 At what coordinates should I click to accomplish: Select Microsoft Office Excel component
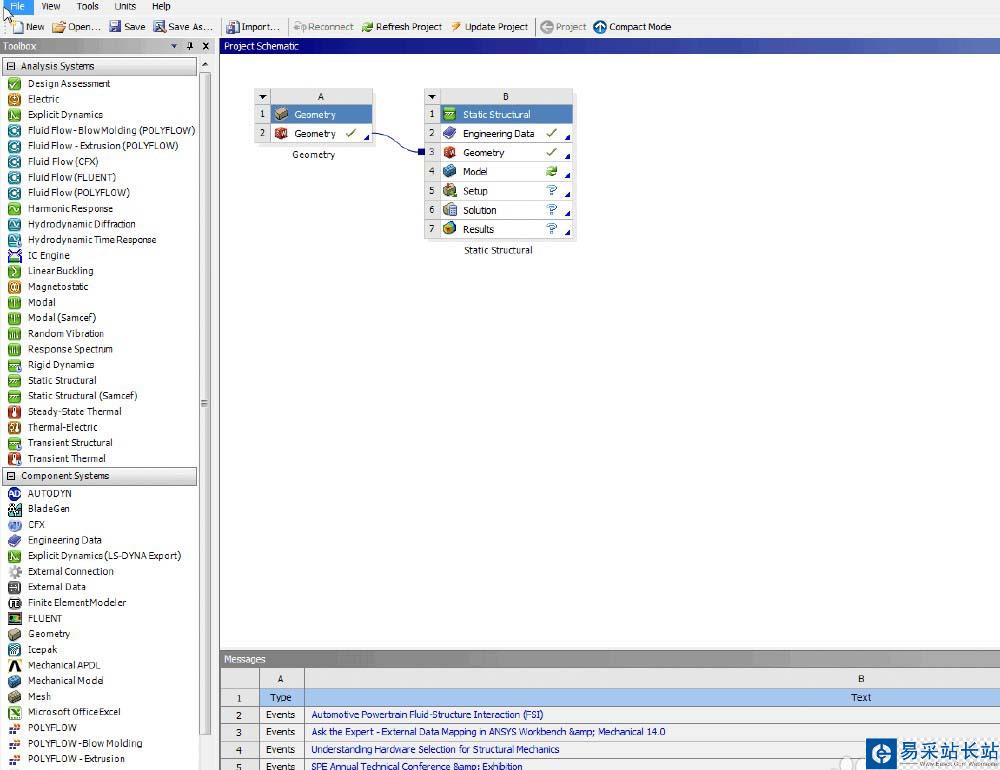click(x=64, y=712)
